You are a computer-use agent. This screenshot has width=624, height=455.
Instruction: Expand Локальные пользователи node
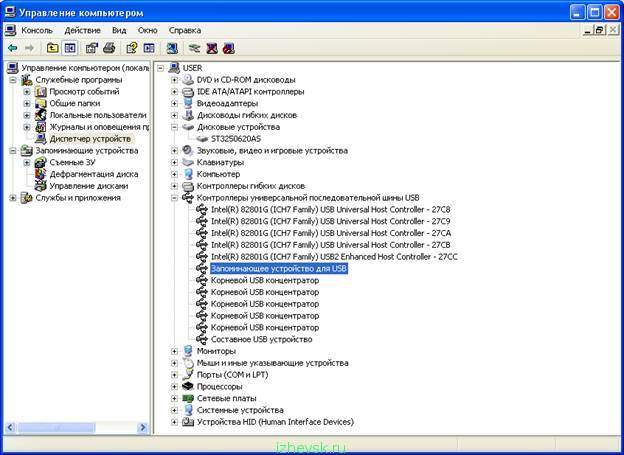tap(27, 115)
